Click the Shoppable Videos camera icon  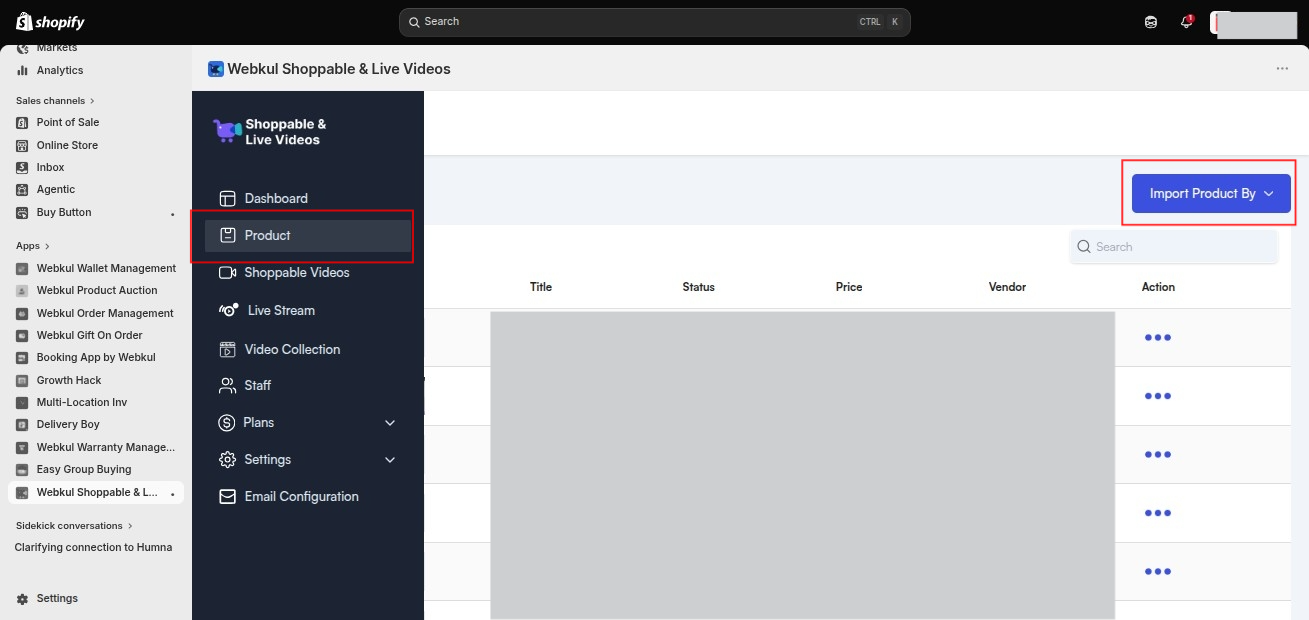tap(227, 272)
